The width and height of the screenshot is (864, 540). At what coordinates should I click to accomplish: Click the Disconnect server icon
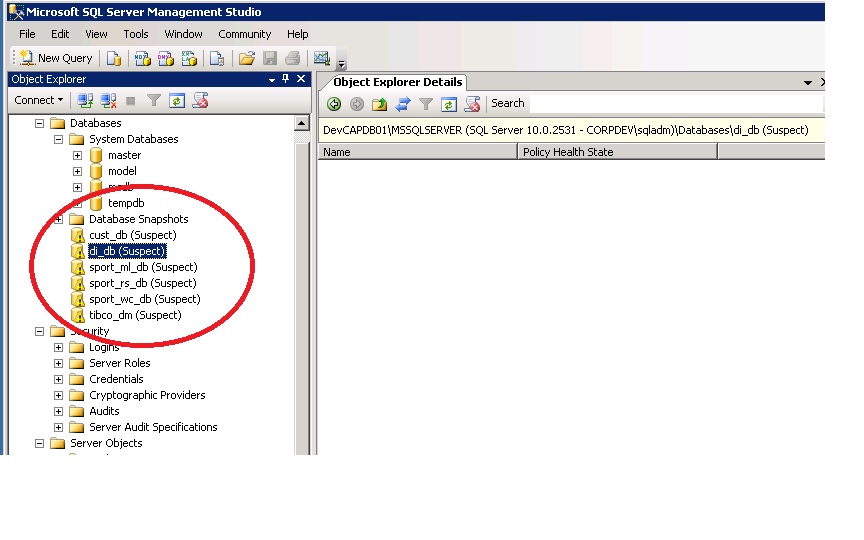(x=108, y=101)
